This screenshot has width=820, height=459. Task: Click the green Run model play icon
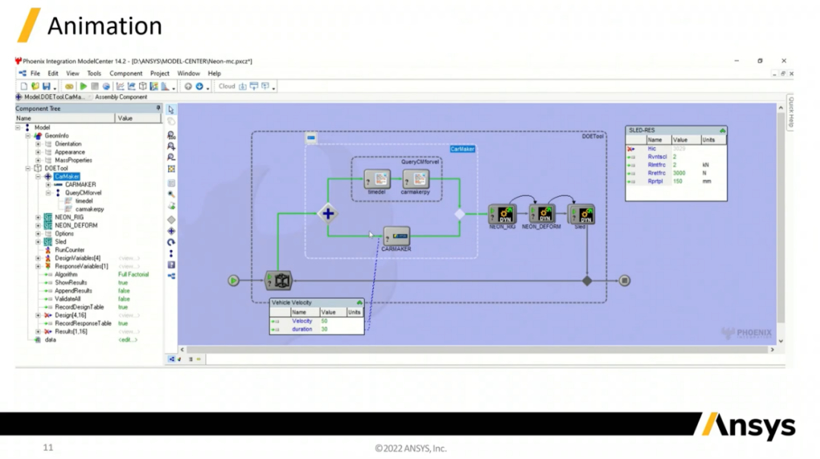(83, 86)
